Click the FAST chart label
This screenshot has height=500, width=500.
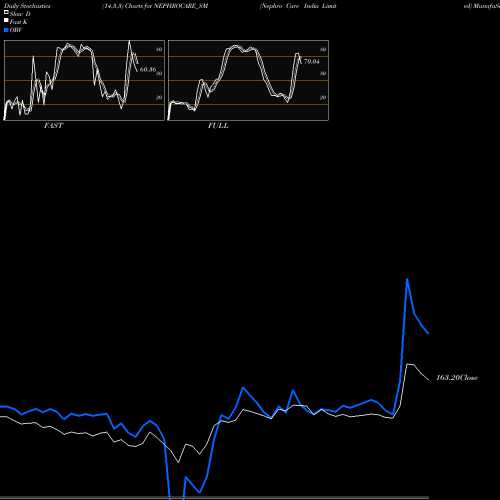(x=53, y=125)
